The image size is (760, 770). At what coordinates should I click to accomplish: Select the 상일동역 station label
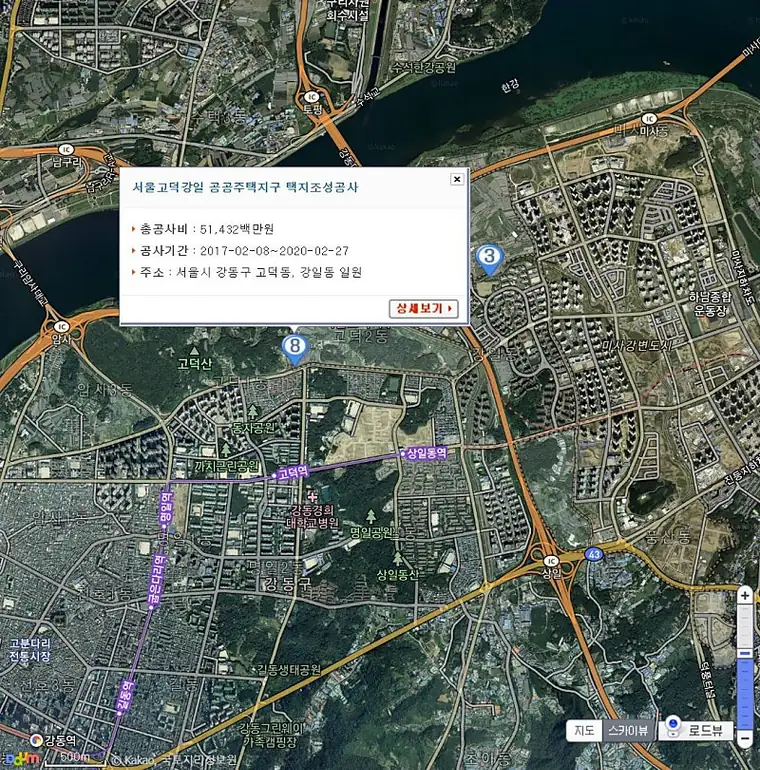[425, 453]
